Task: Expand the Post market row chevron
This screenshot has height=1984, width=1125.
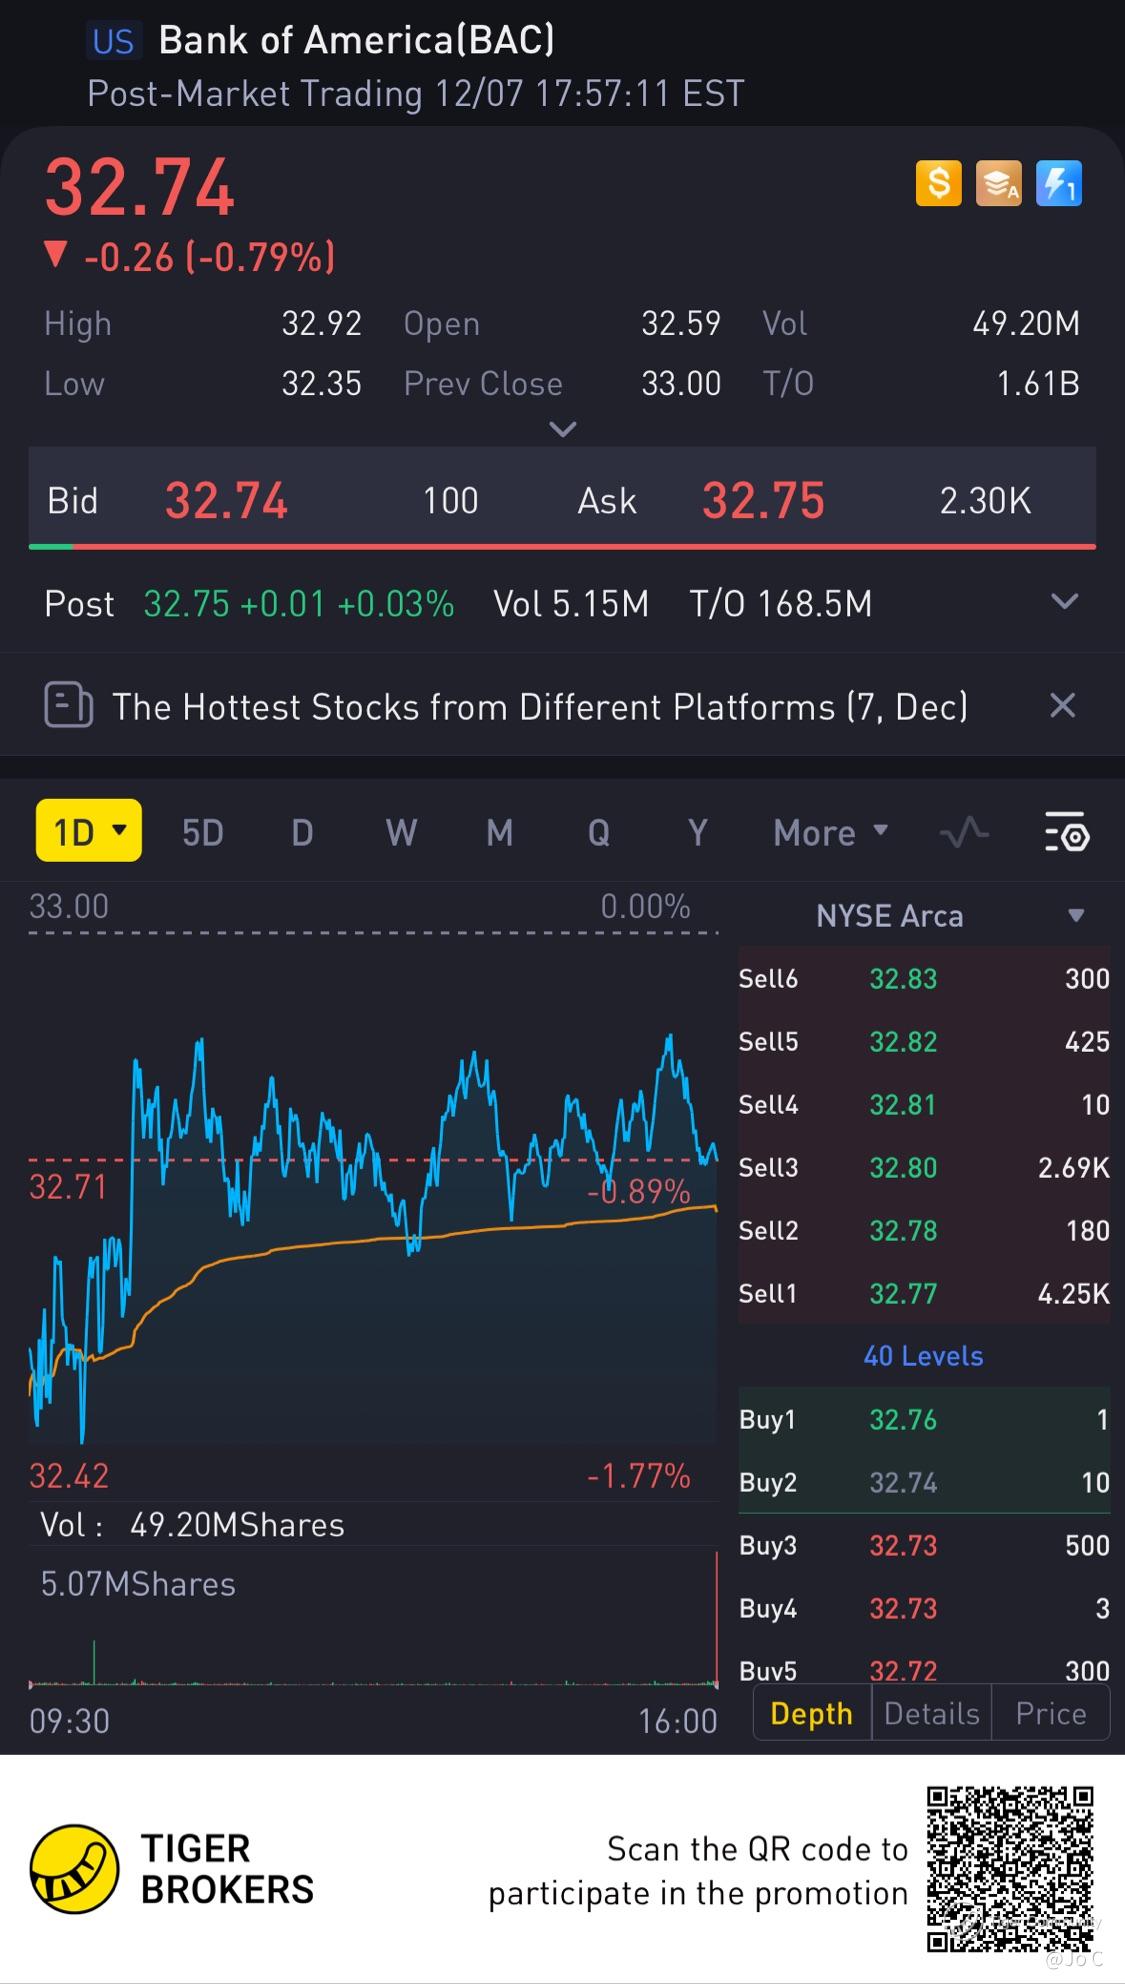Action: click(1065, 602)
